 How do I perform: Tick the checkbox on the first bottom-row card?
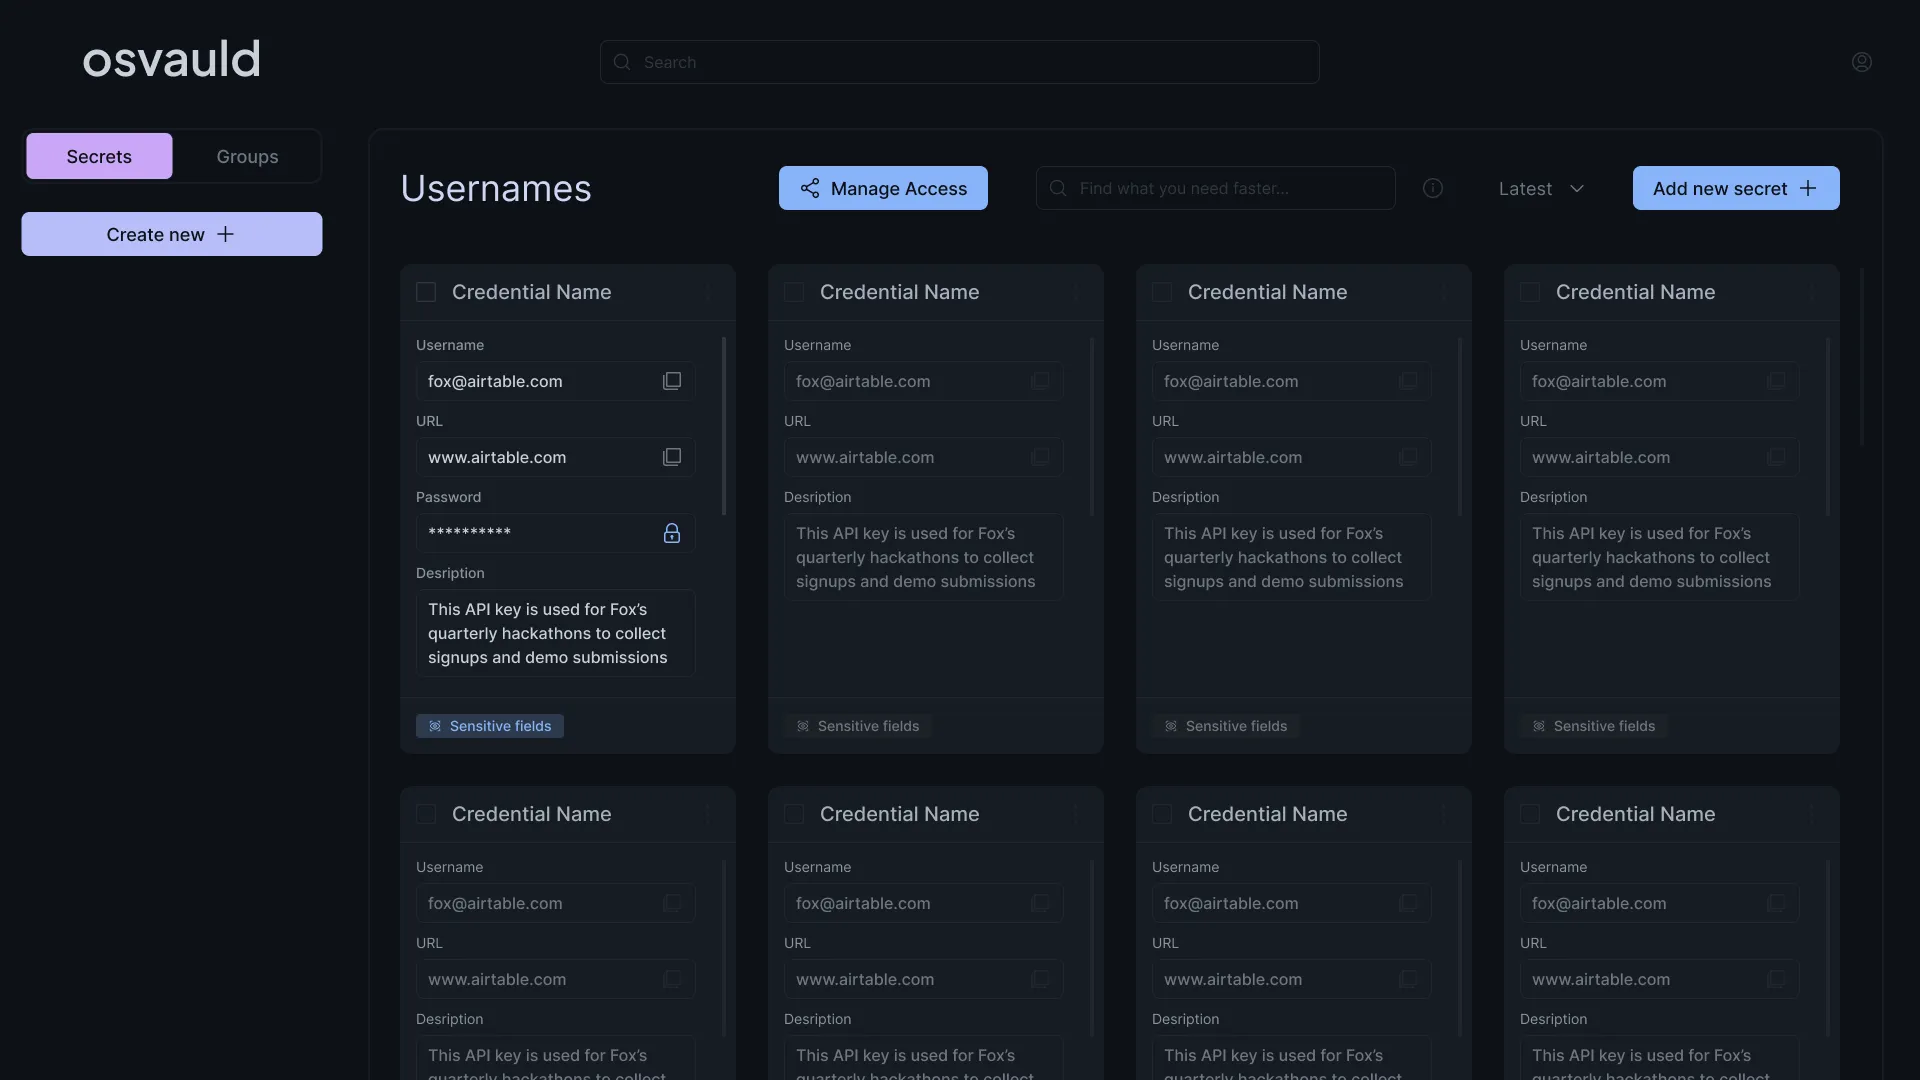[x=426, y=814]
